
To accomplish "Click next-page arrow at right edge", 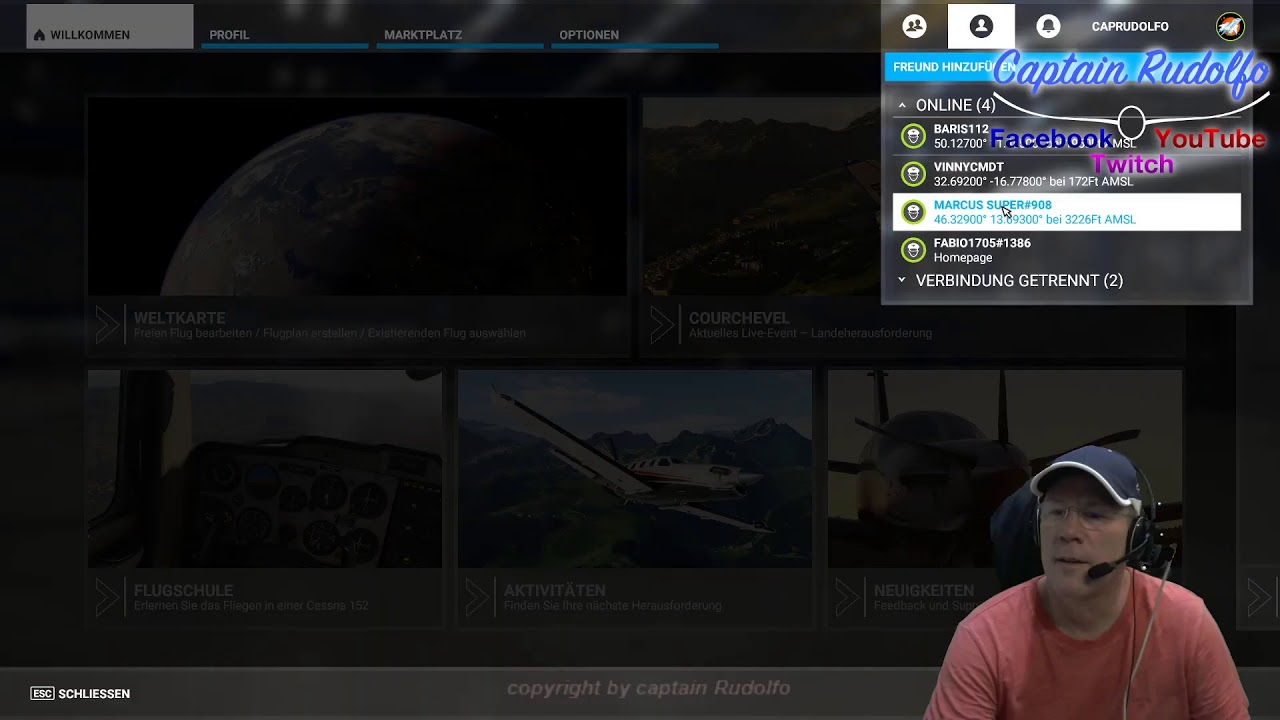I will [x=1258, y=598].
